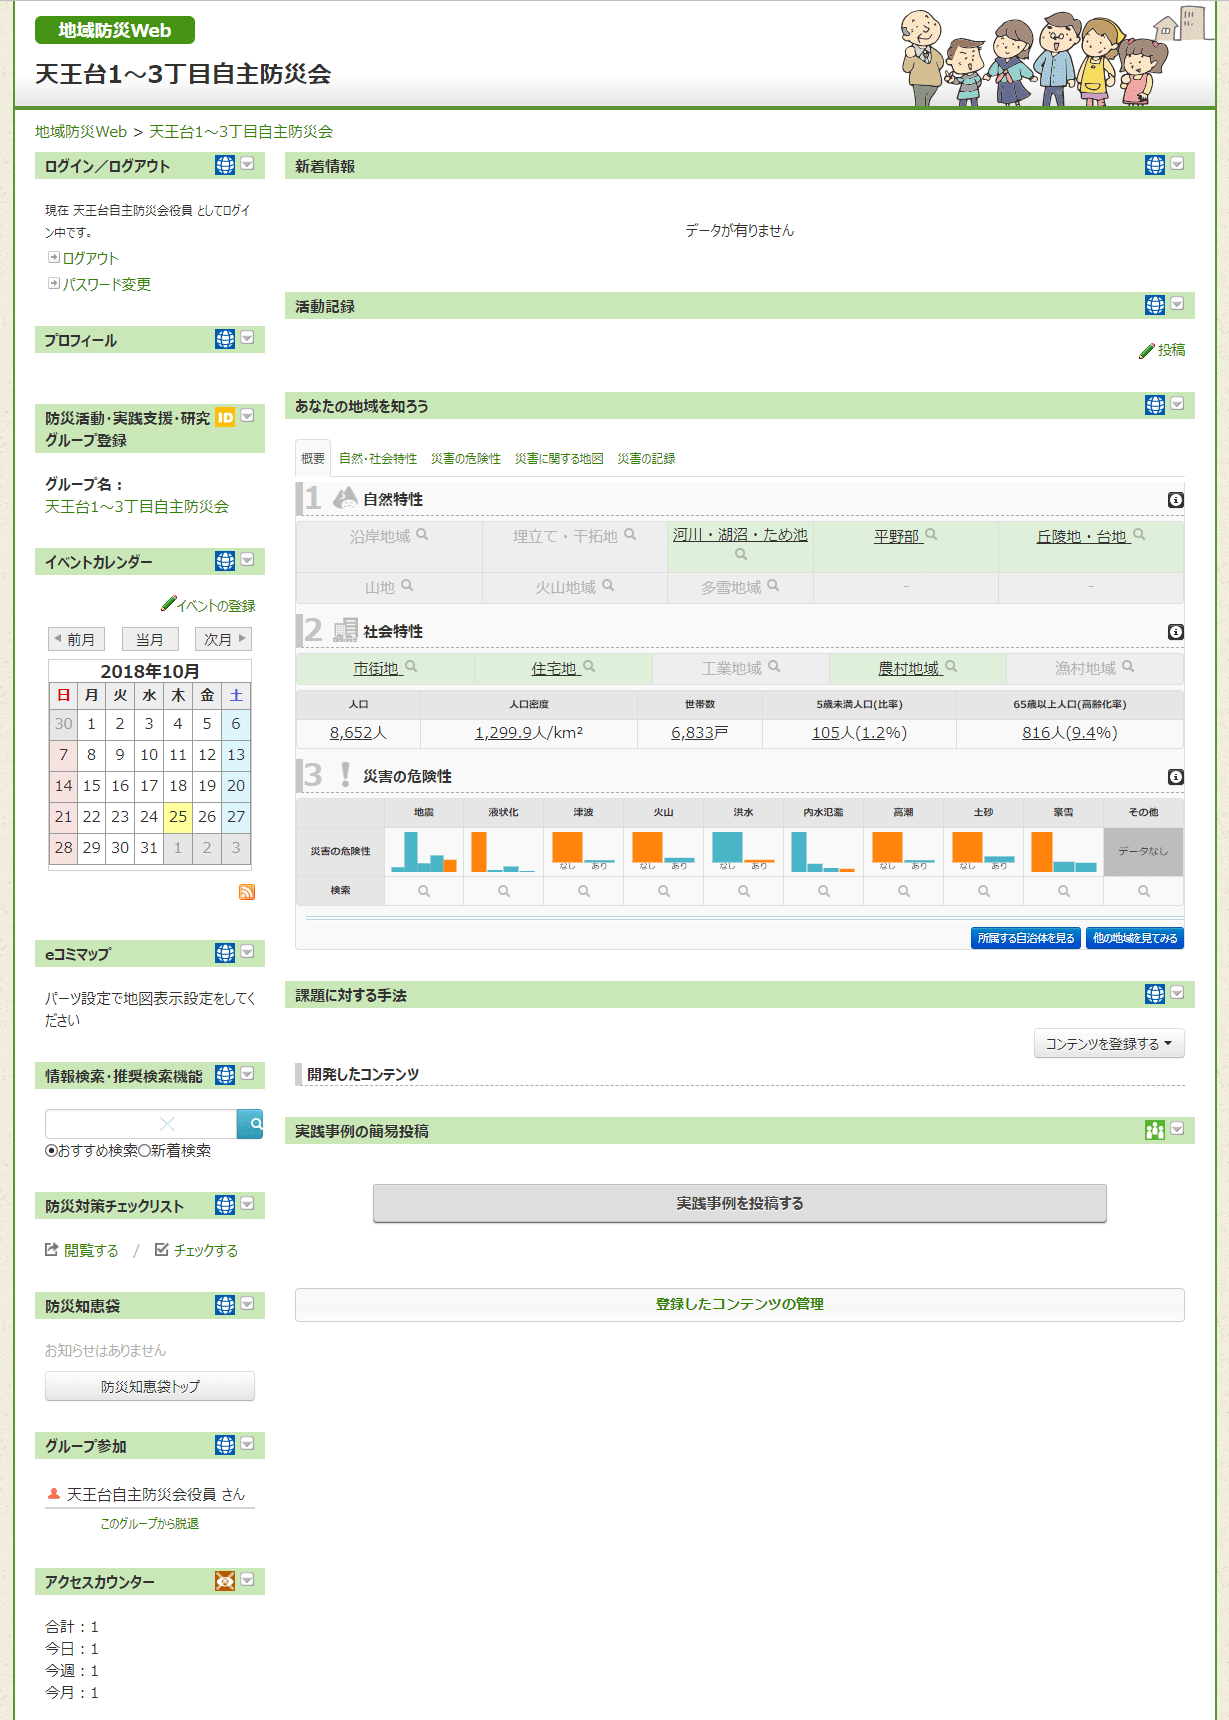Click the 津波 hazard bar chart
The height and width of the screenshot is (1720, 1229).
(583, 851)
